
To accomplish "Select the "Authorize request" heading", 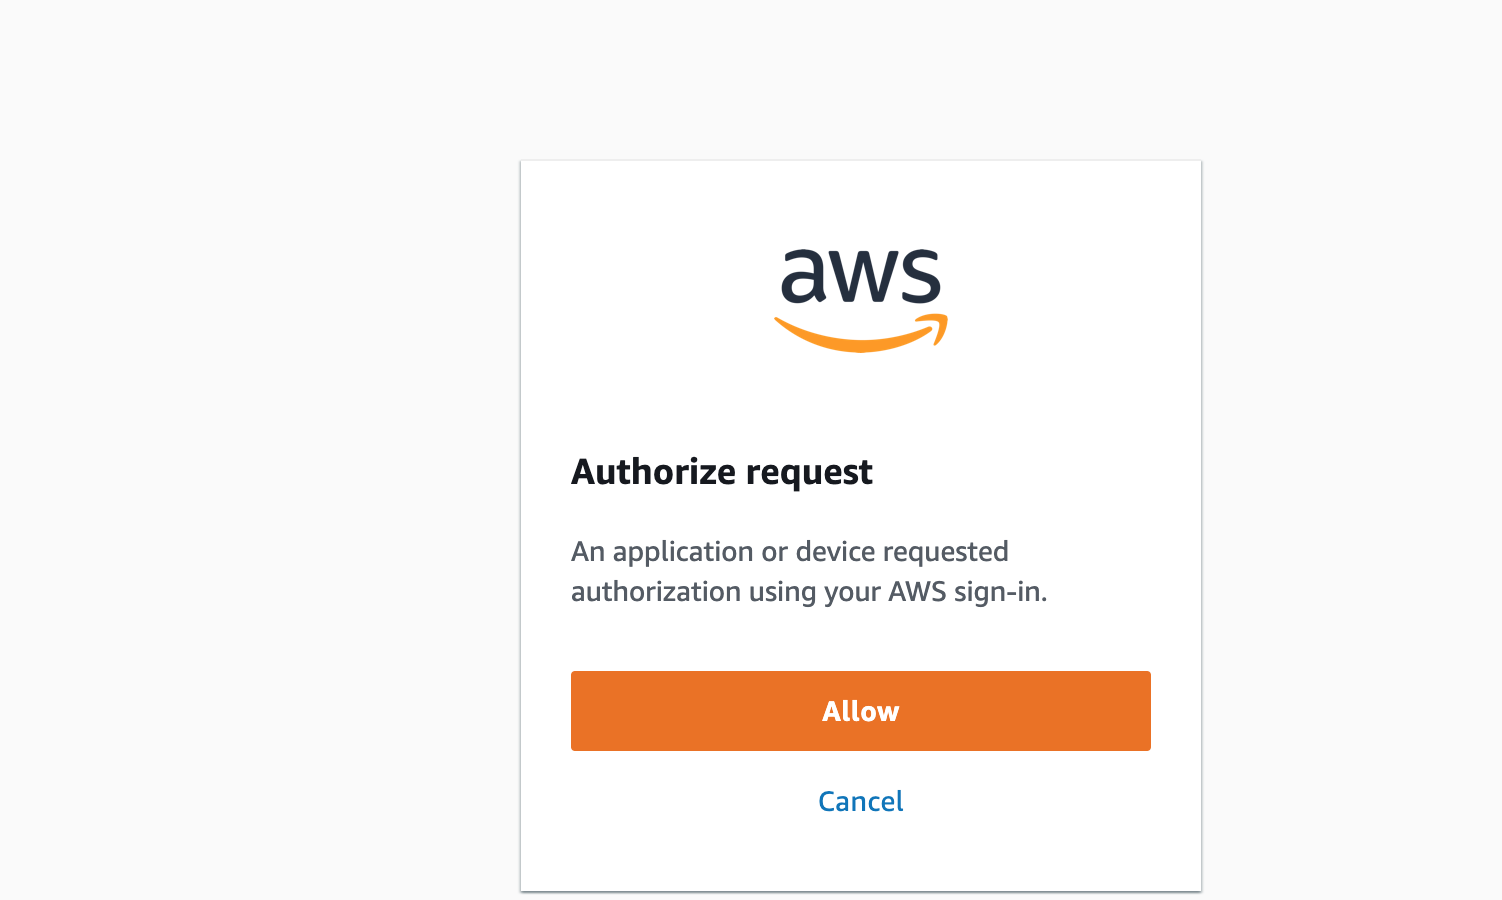I will pos(721,472).
